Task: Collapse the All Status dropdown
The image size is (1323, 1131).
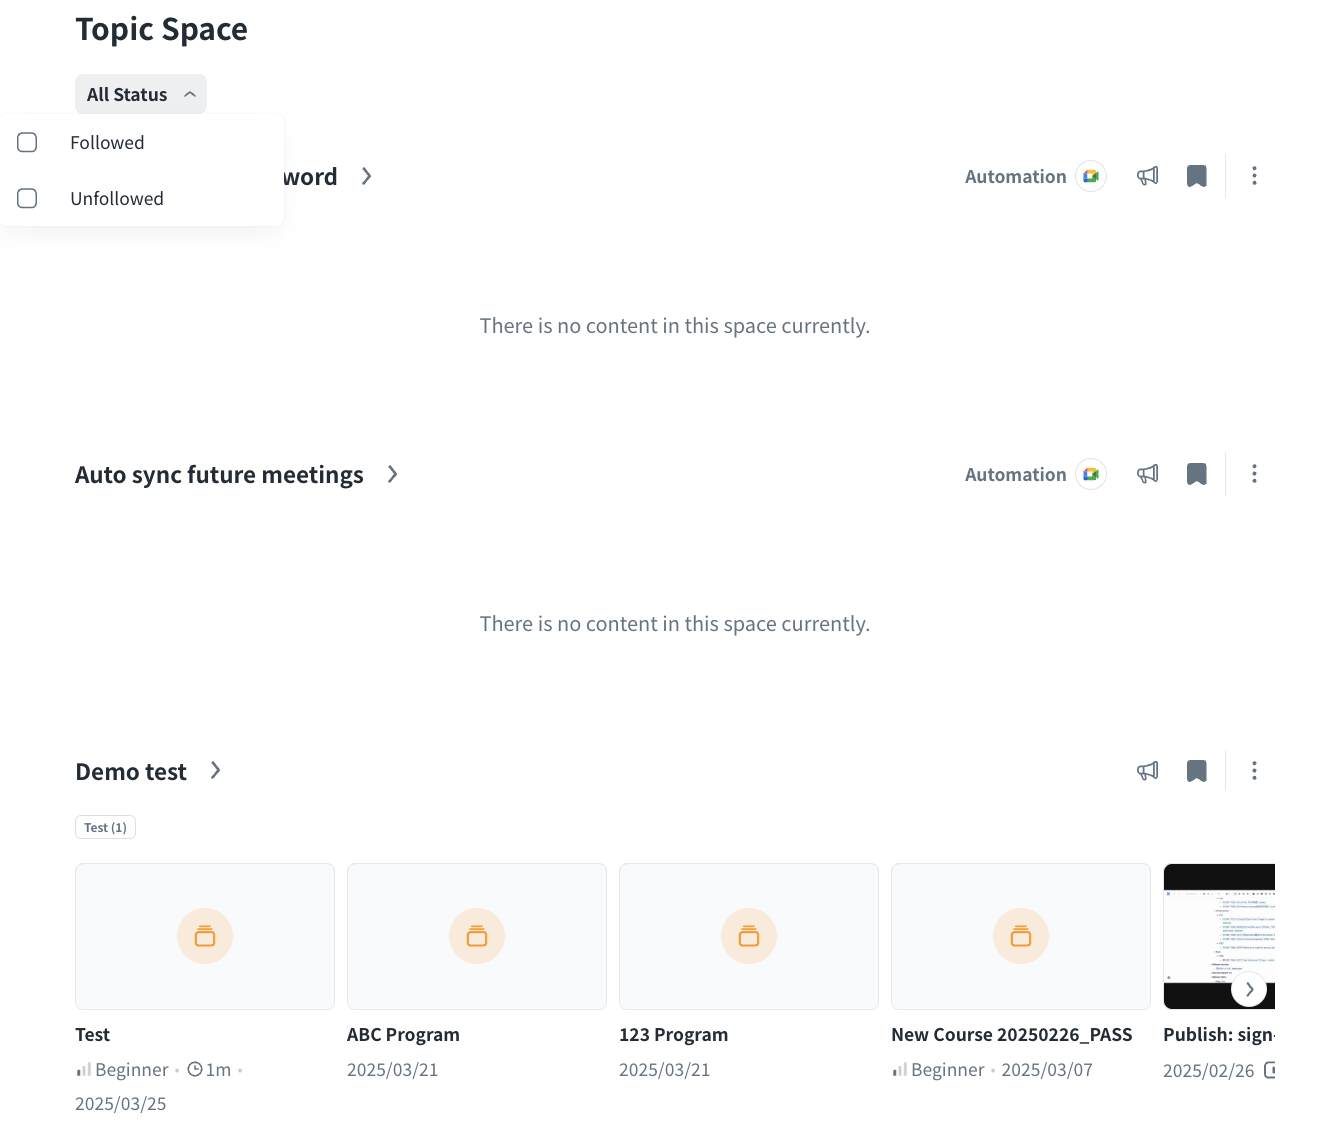Action: coord(141,94)
